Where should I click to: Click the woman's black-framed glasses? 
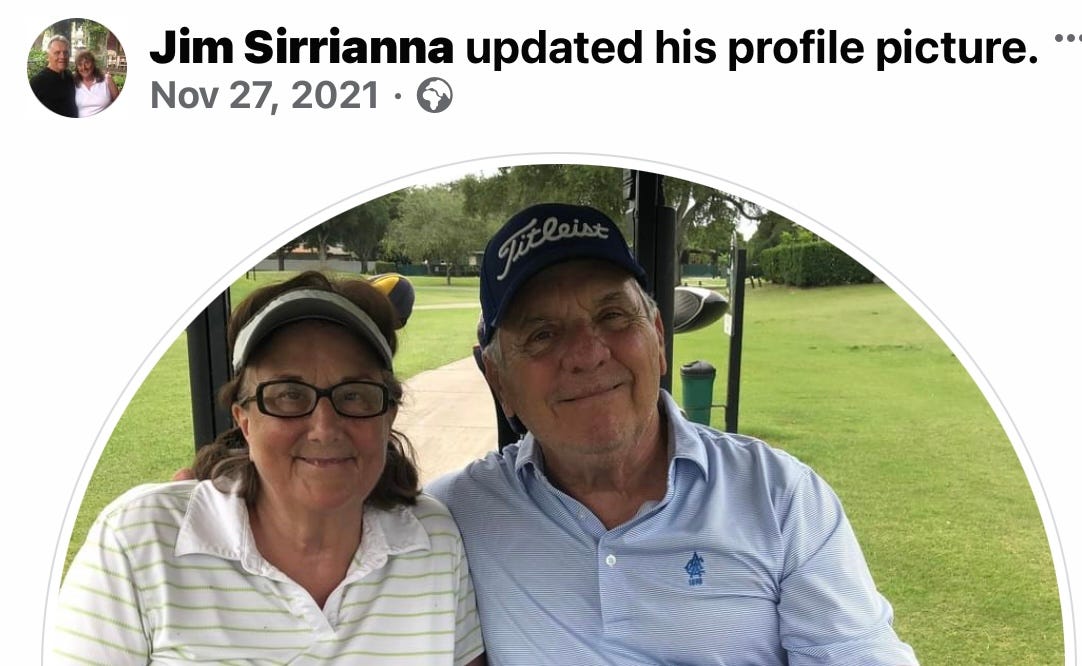317,399
